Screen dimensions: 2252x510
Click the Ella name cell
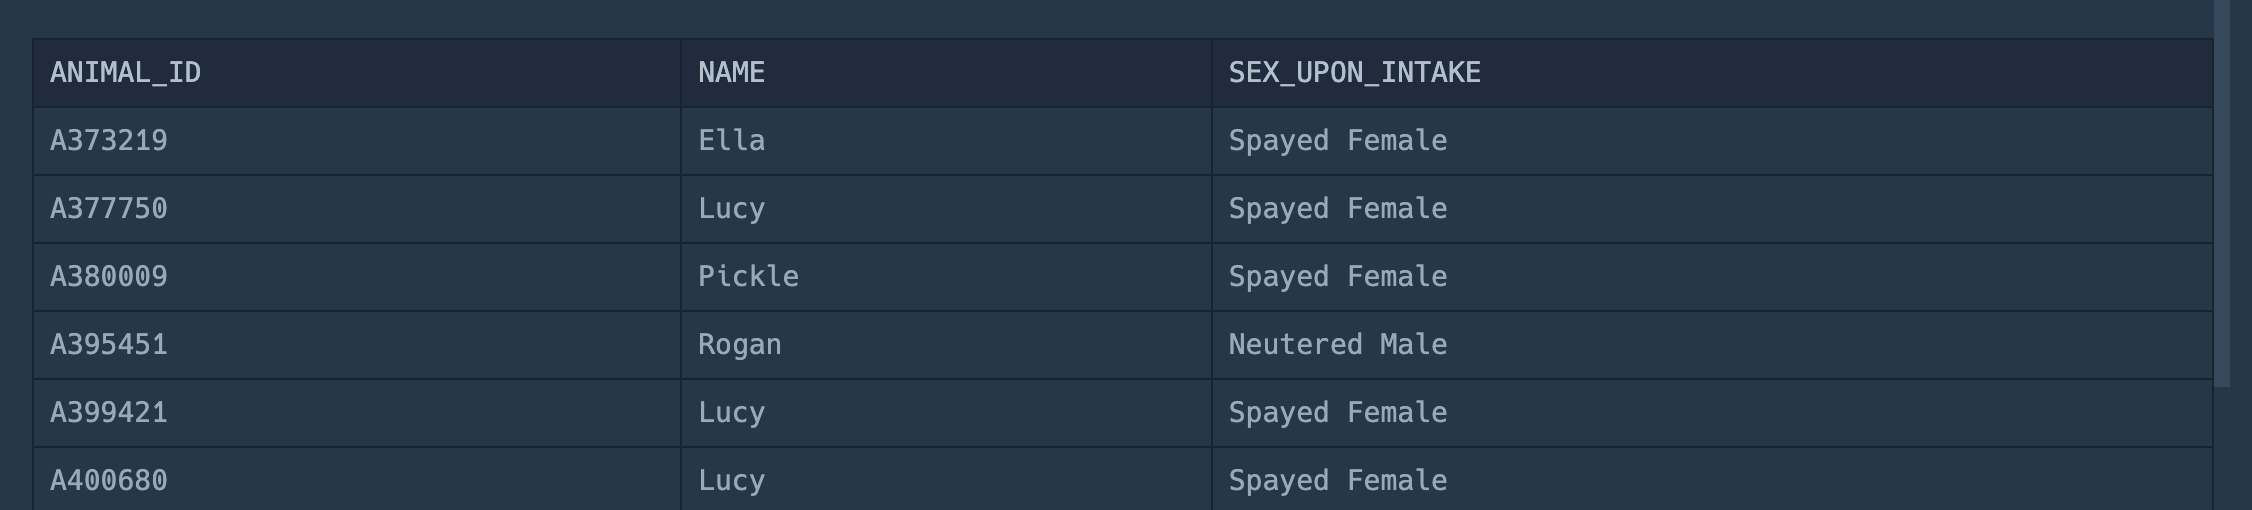click(946, 141)
